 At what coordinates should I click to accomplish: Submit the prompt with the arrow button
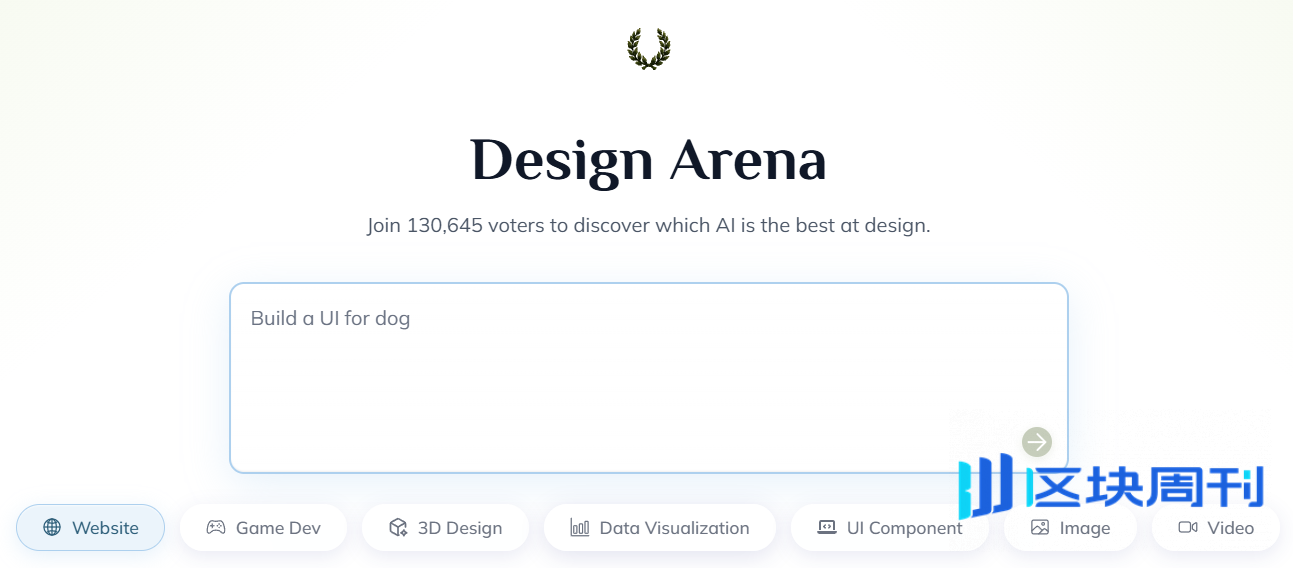coord(1037,441)
